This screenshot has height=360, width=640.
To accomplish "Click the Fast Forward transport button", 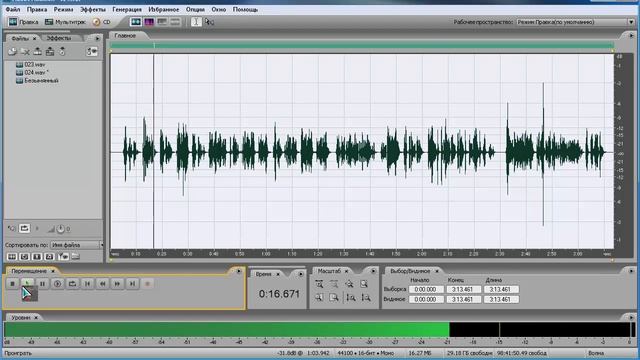I will coord(118,283).
